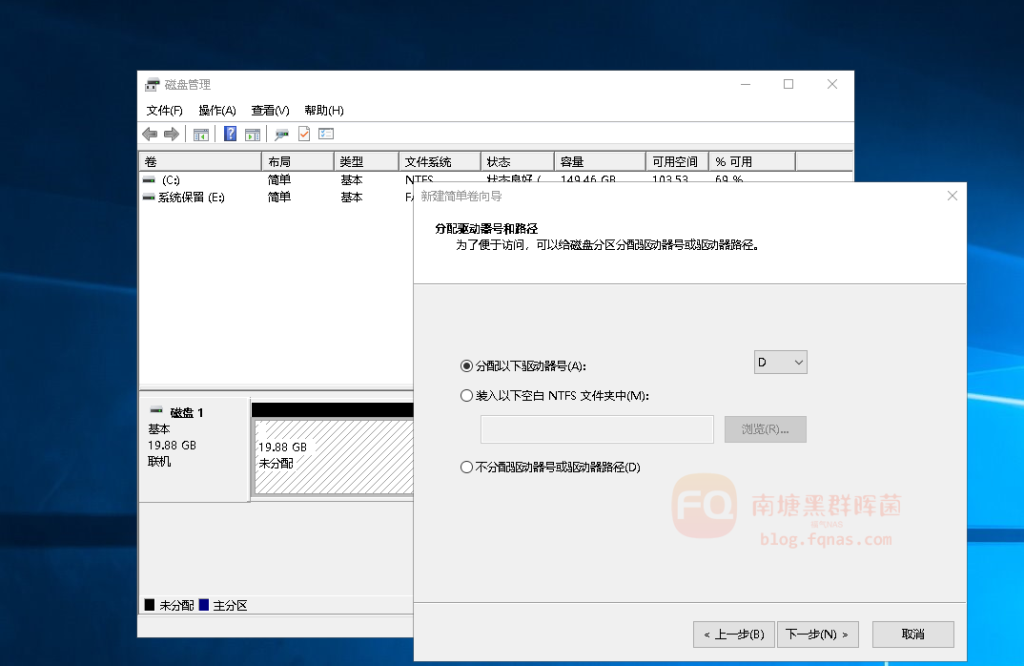The width and height of the screenshot is (1024, 666).
Task: Toggle the show/hide action pane icon
Action: pos(252,134)
